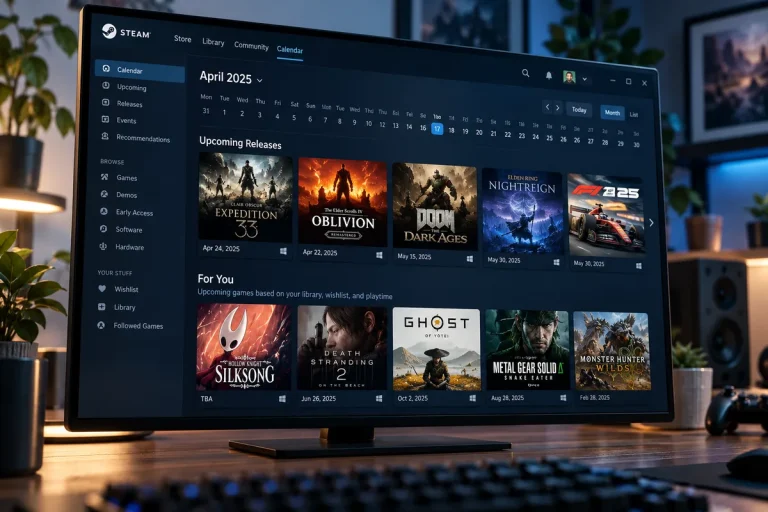The image size is (768, 512).
Task: Click the Wishlist heart icon
Action: click(102, 289)
